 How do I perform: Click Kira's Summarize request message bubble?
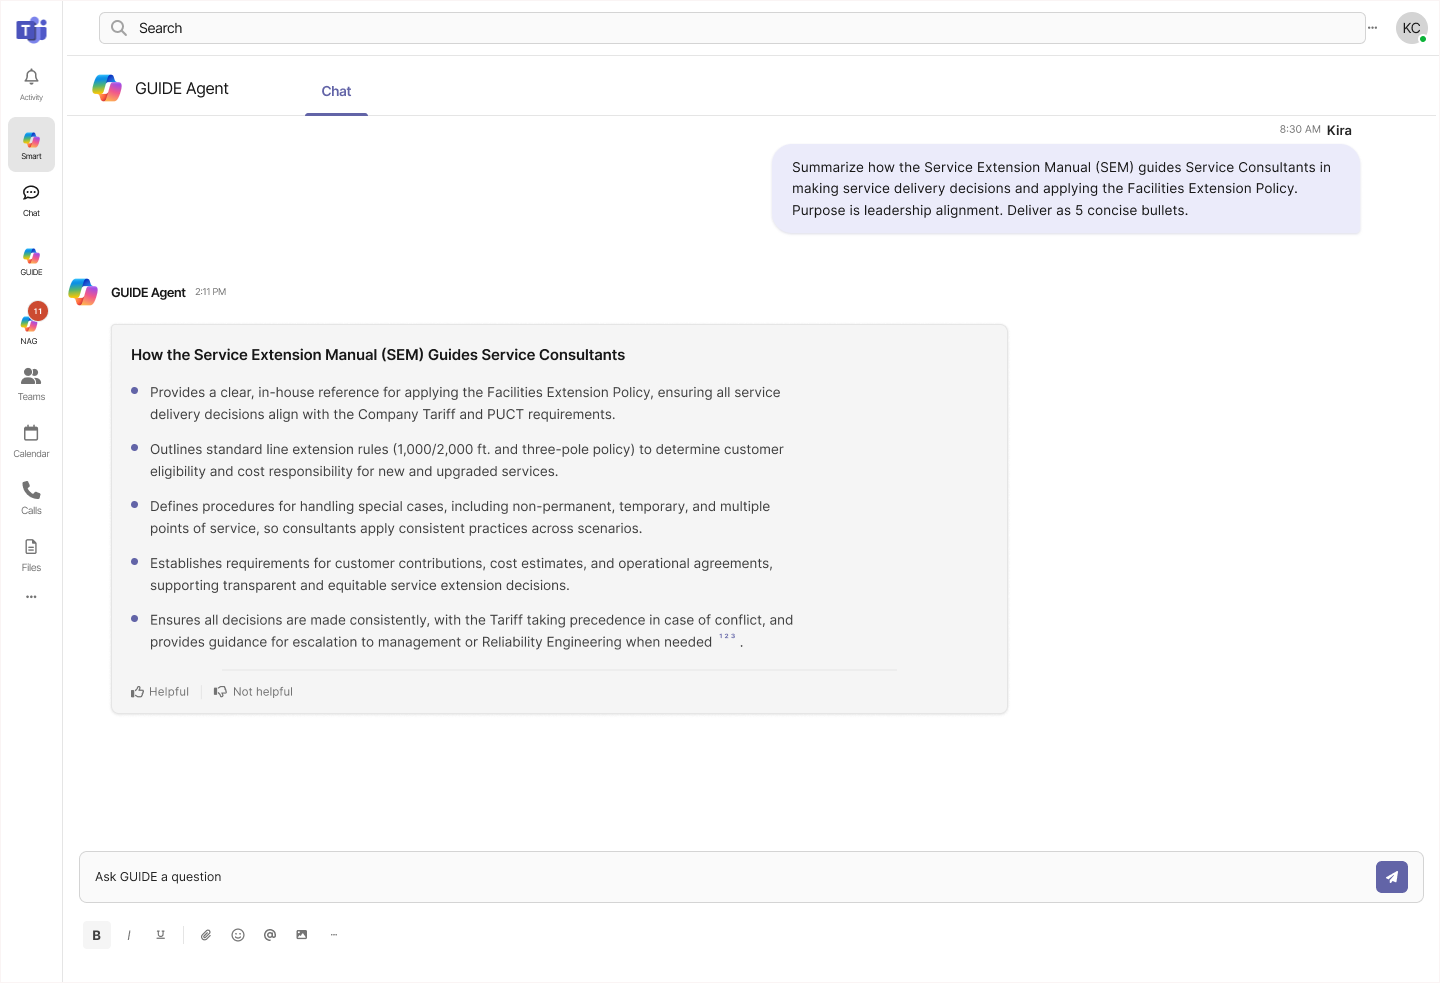pos(1066,189)
